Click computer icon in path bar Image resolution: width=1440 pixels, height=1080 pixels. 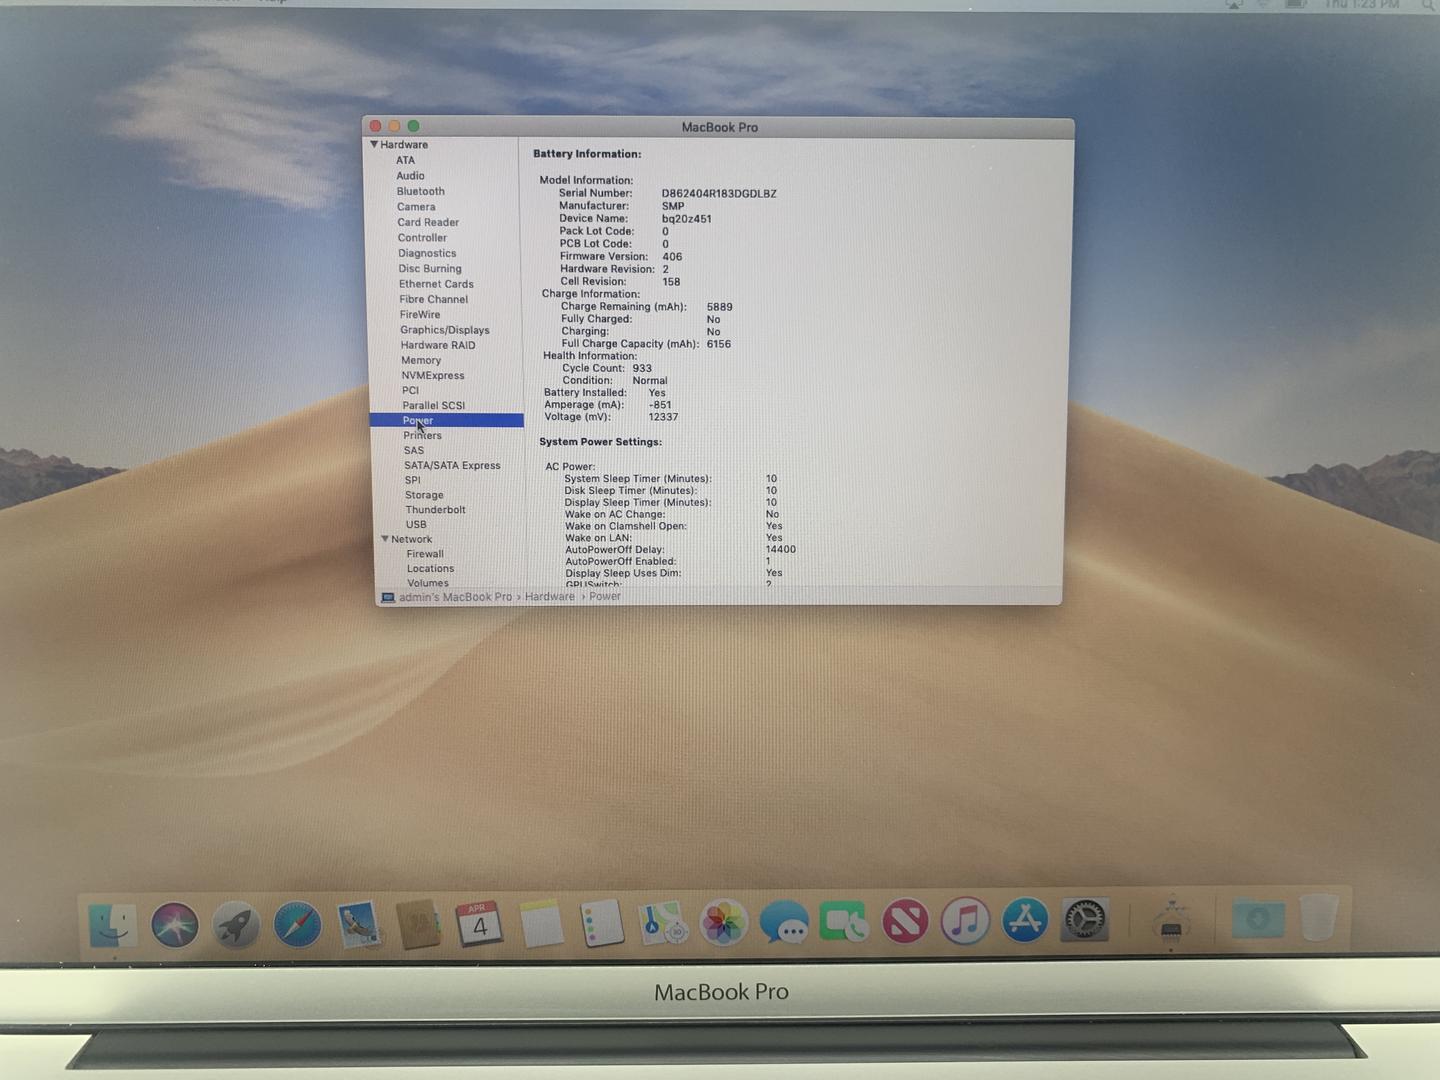[387, 597]
